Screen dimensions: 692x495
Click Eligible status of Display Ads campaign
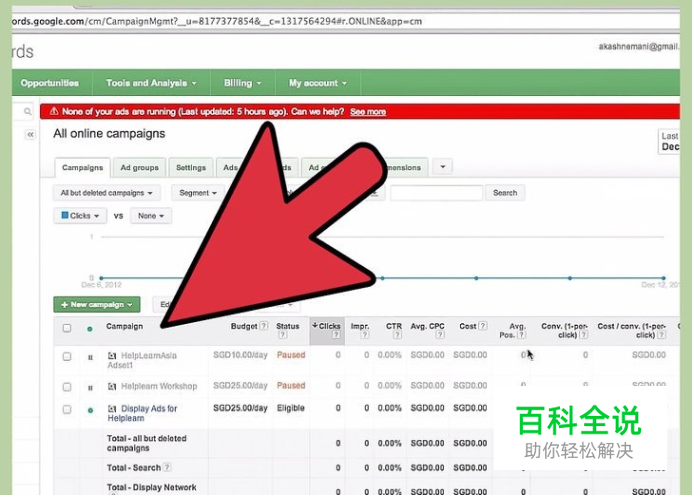pos(291,408)
